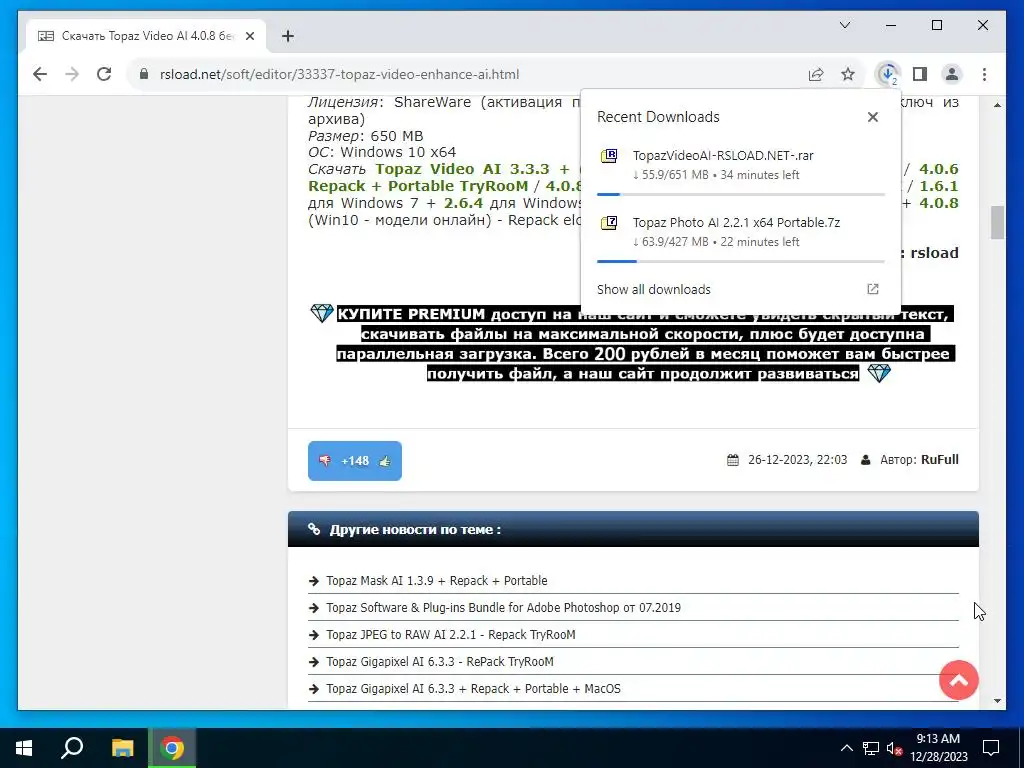Viewport: 1024px width, 768px height.
Task: Click the TopazVideoAI-RSLOAD.NET-.rar file icon
Action: 609,156
